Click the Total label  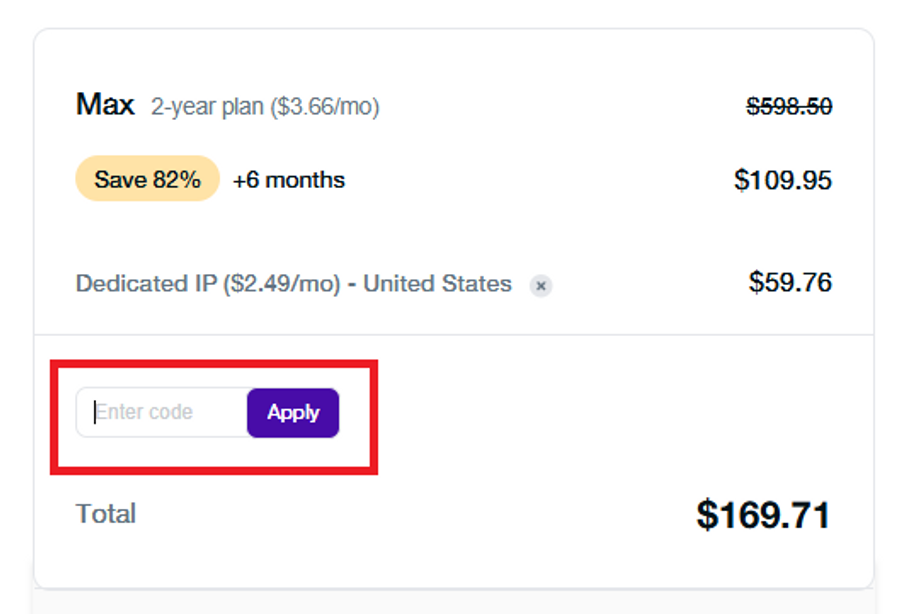[106, 514]
